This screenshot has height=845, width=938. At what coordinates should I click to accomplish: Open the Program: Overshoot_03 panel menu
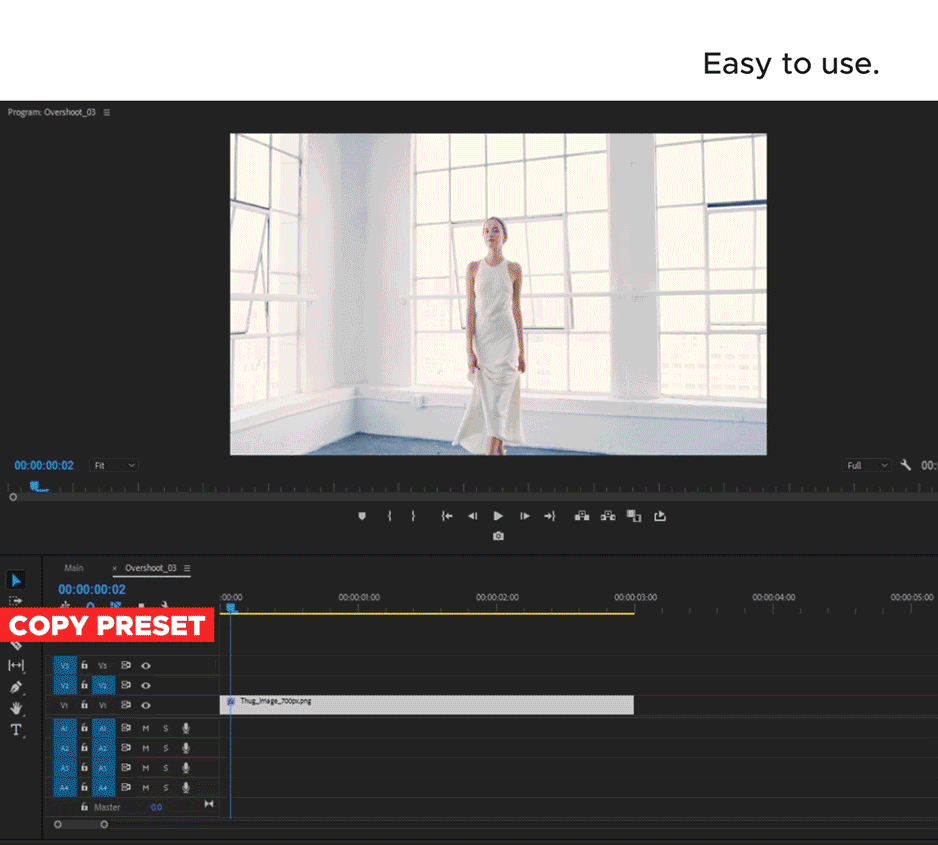107,112
